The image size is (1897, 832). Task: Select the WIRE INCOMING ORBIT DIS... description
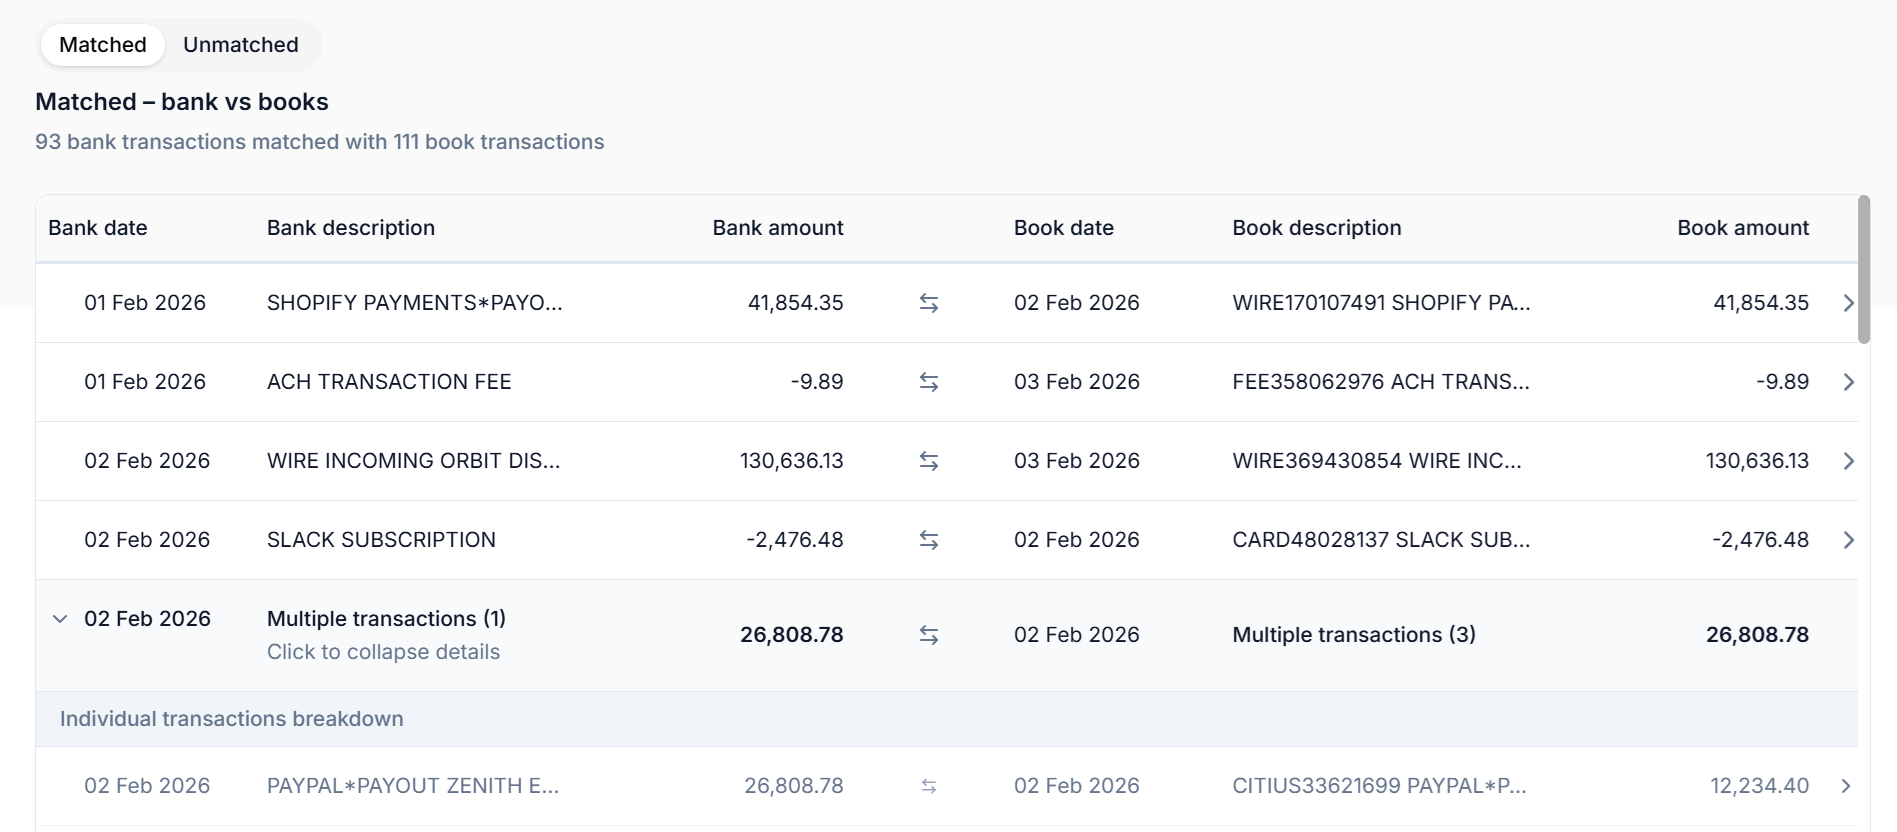click(413, 461)
